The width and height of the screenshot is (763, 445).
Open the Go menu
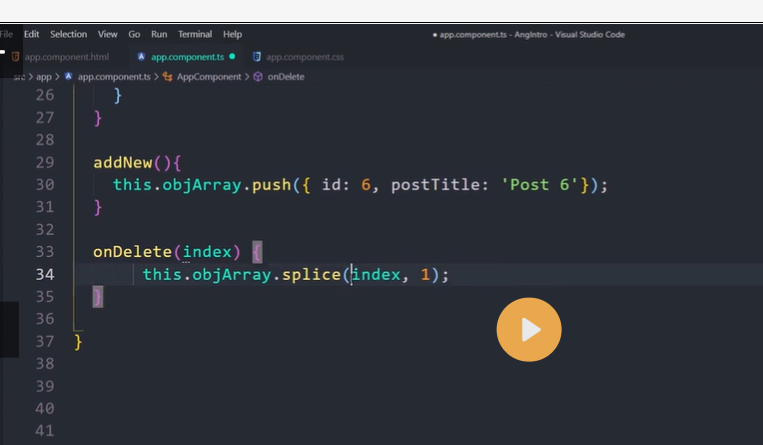click(134, 34)
